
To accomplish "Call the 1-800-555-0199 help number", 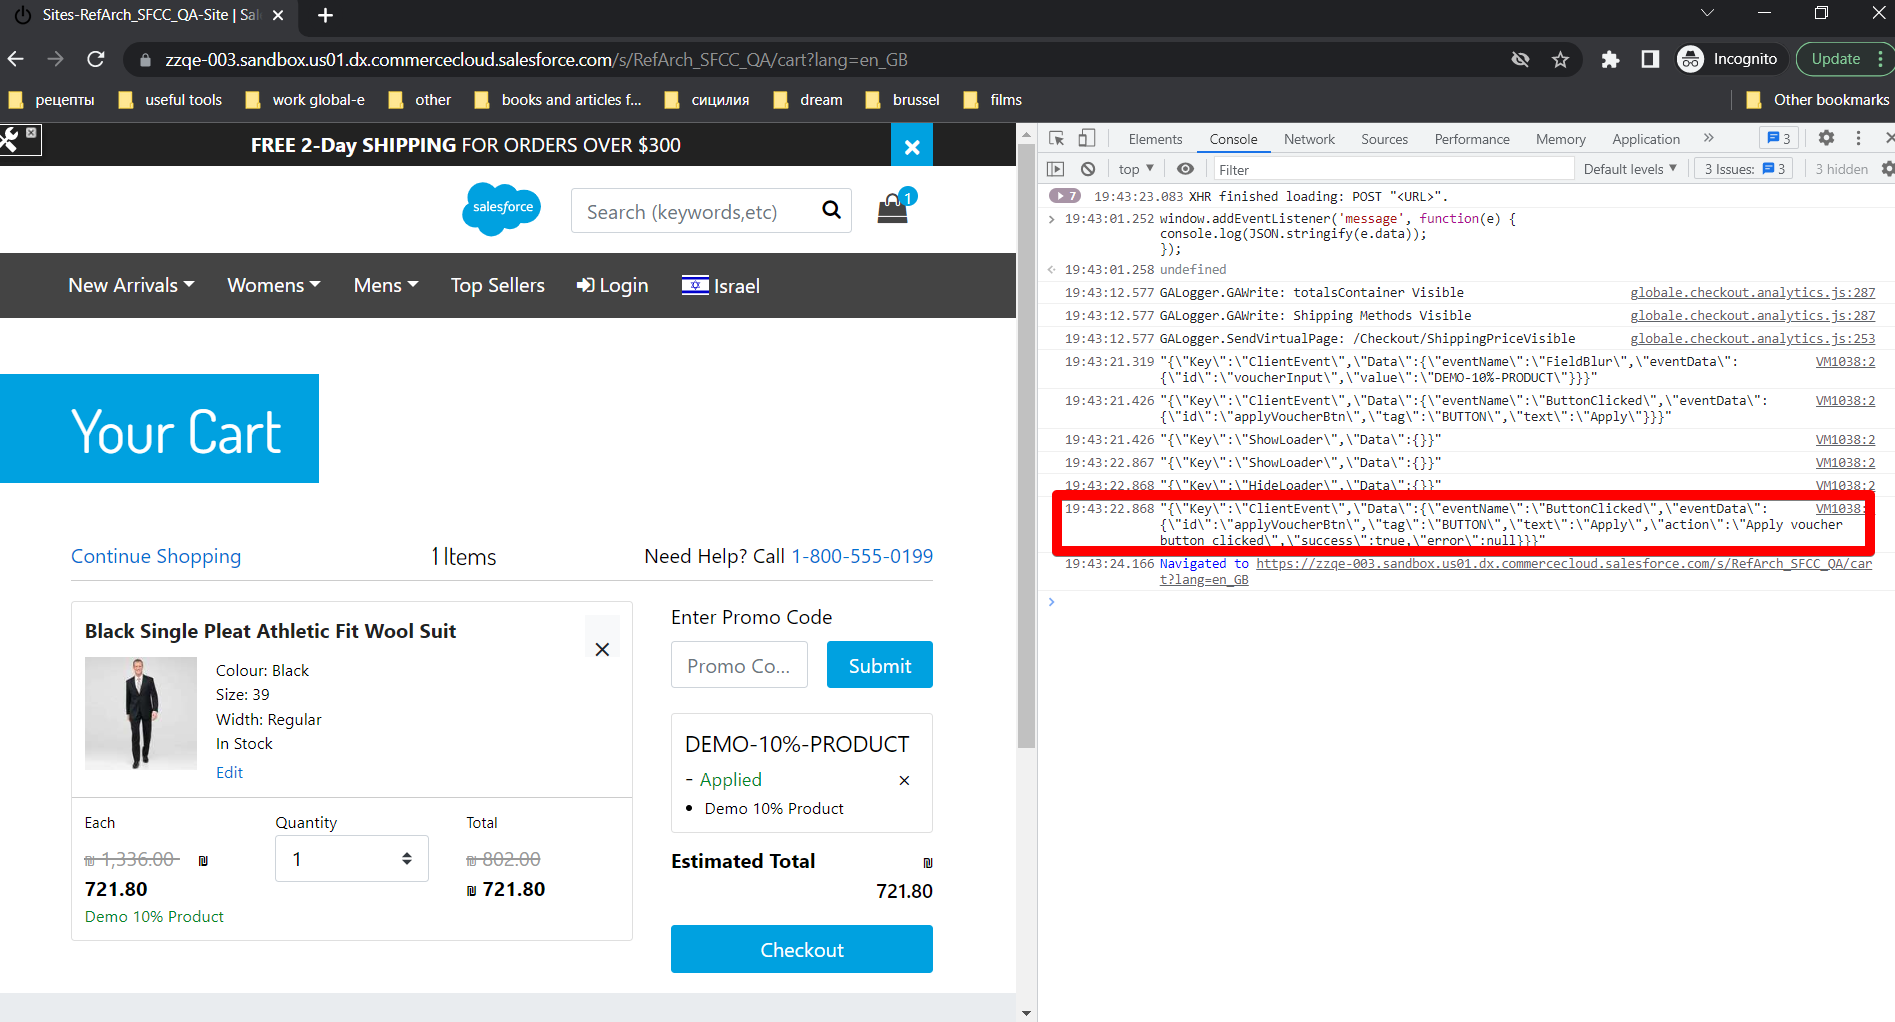I will 862,556.
